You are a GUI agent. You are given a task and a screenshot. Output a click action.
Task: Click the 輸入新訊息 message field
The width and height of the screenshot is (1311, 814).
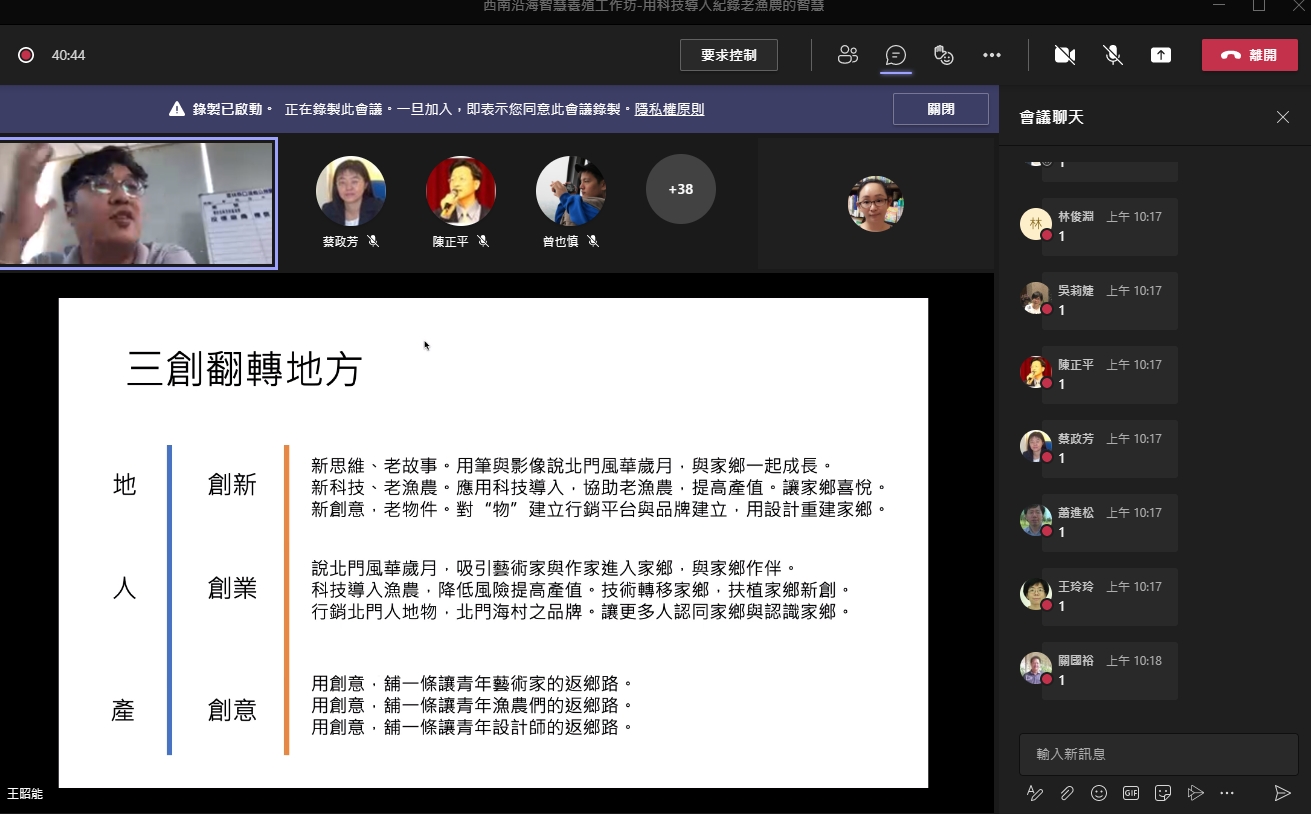[x=1158, y=754]
